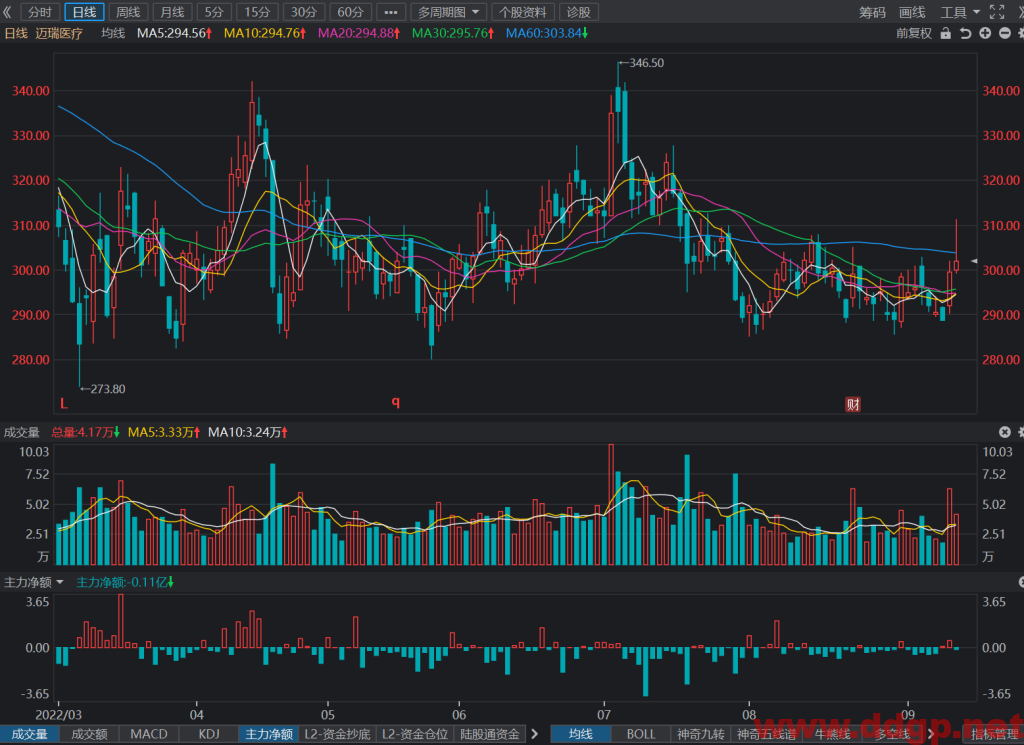Click the red q marker on chart
The width and height of the screenshot is (1024, 745).
396,402
